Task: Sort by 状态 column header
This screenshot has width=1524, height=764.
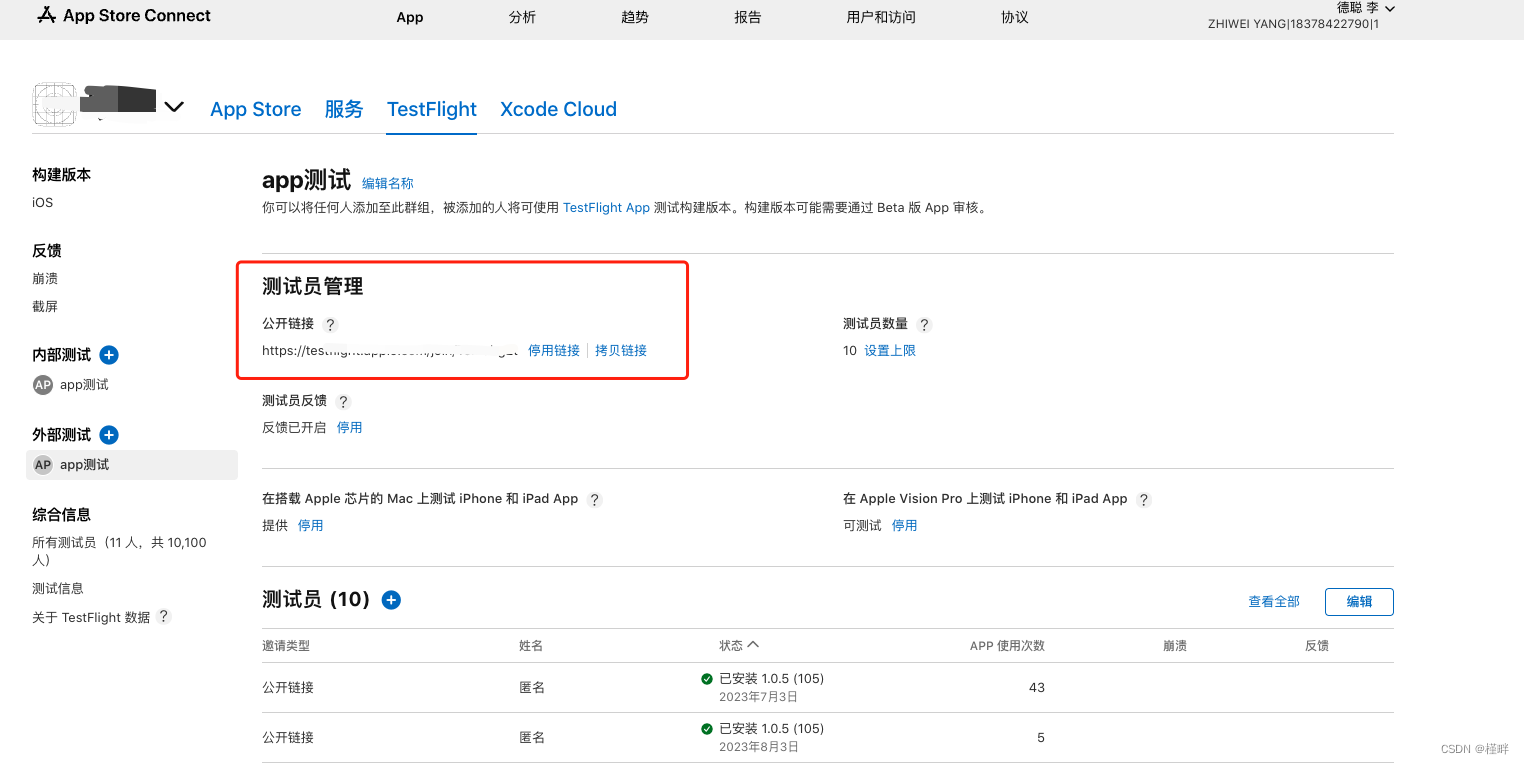Action: click(739, 645)
